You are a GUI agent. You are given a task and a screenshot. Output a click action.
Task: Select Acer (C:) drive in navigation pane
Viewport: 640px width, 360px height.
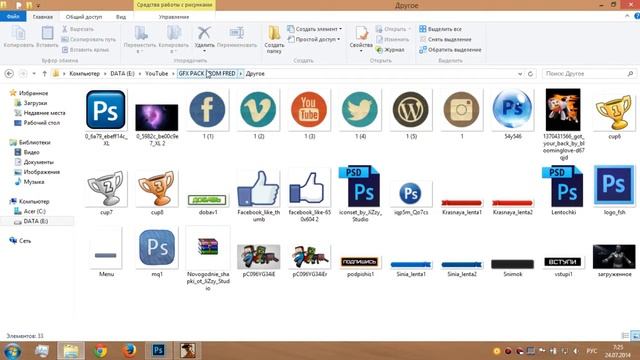point(35,211)
